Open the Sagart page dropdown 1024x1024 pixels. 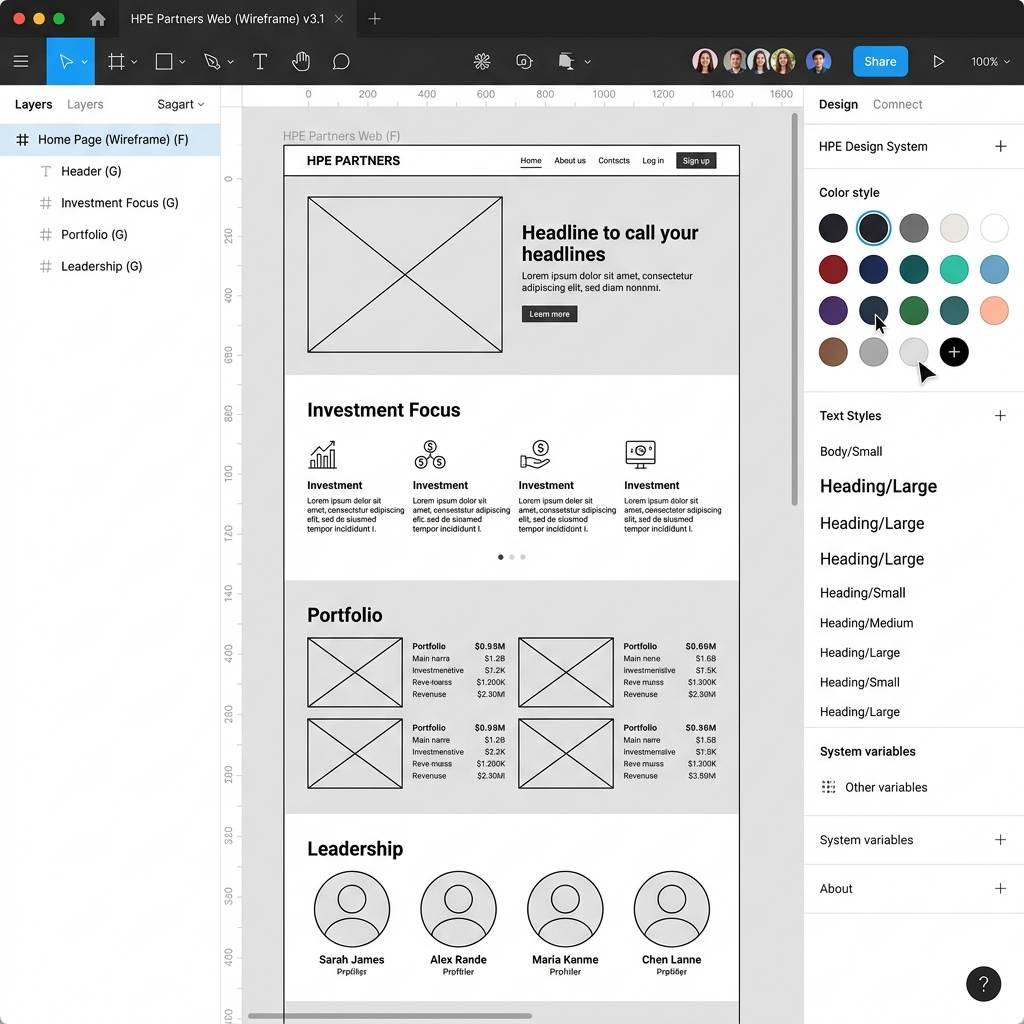point(181,104)
